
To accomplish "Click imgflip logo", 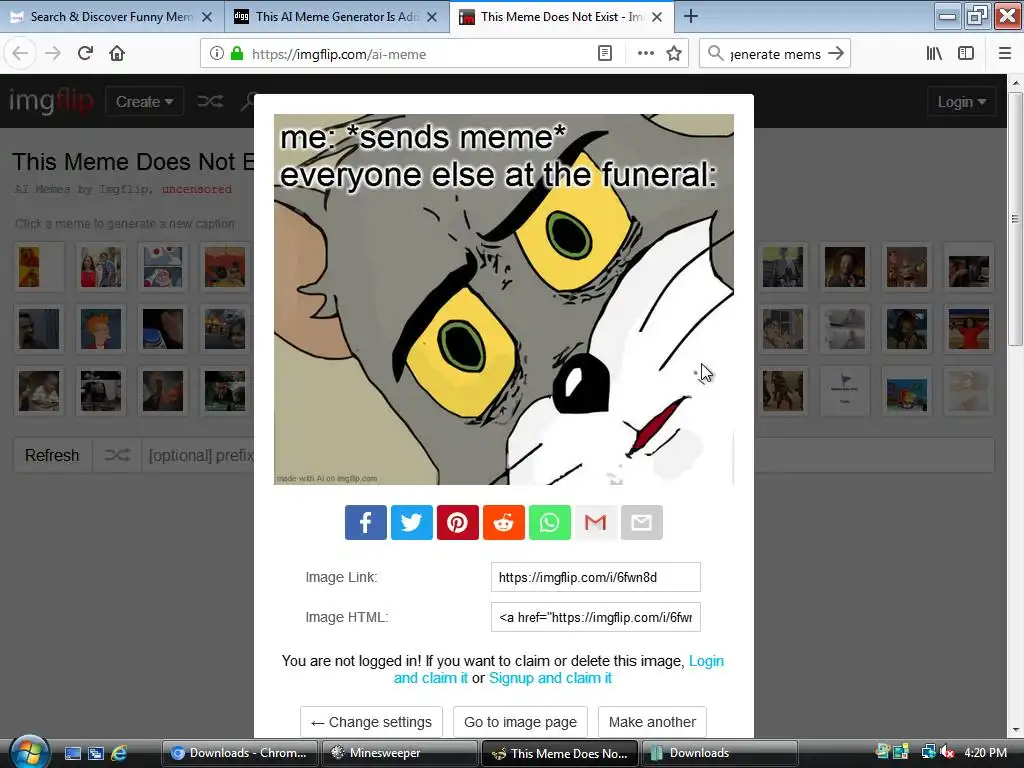I will pyautogui.click(x=51, y=101).
